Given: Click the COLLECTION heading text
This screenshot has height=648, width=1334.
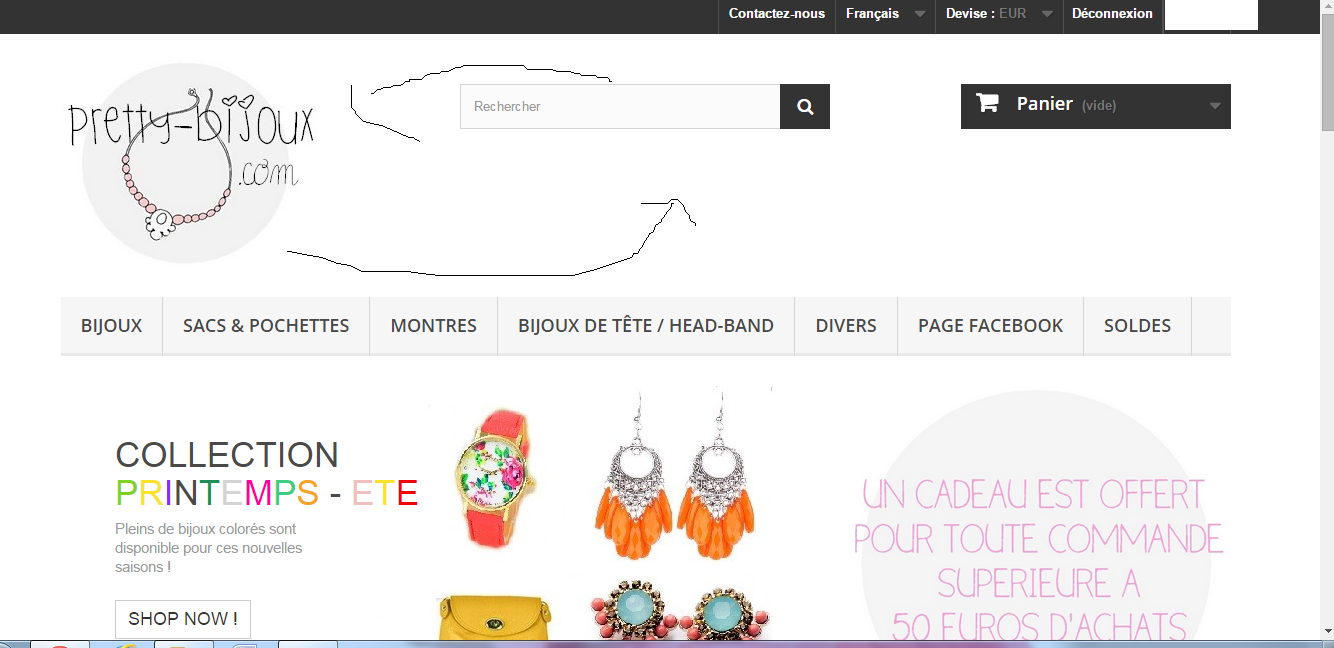Looking at the screenshot, I should pos(227,455).
